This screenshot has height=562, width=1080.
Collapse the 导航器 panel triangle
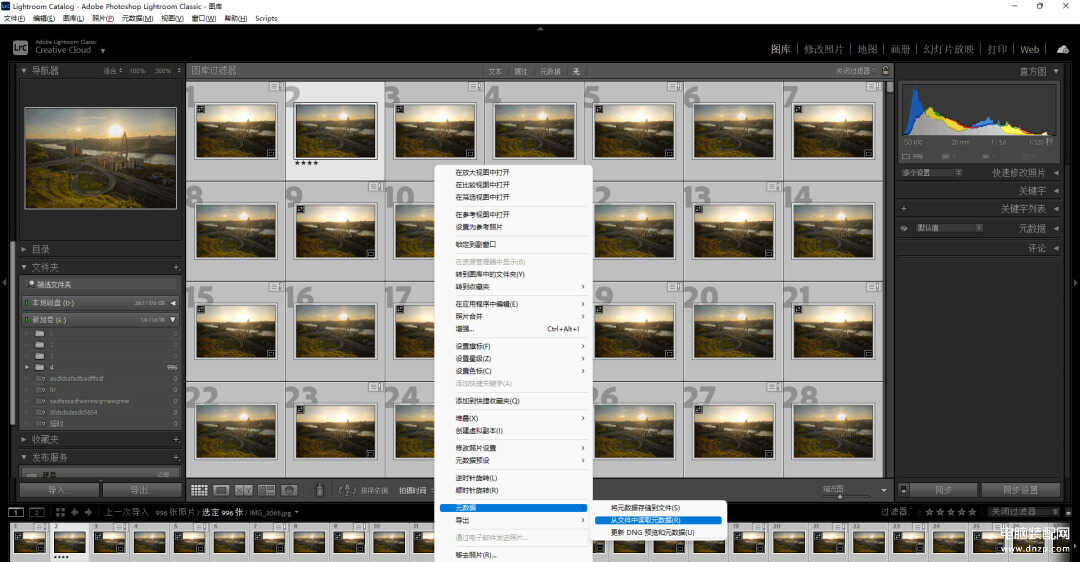(x=23, y=70)
